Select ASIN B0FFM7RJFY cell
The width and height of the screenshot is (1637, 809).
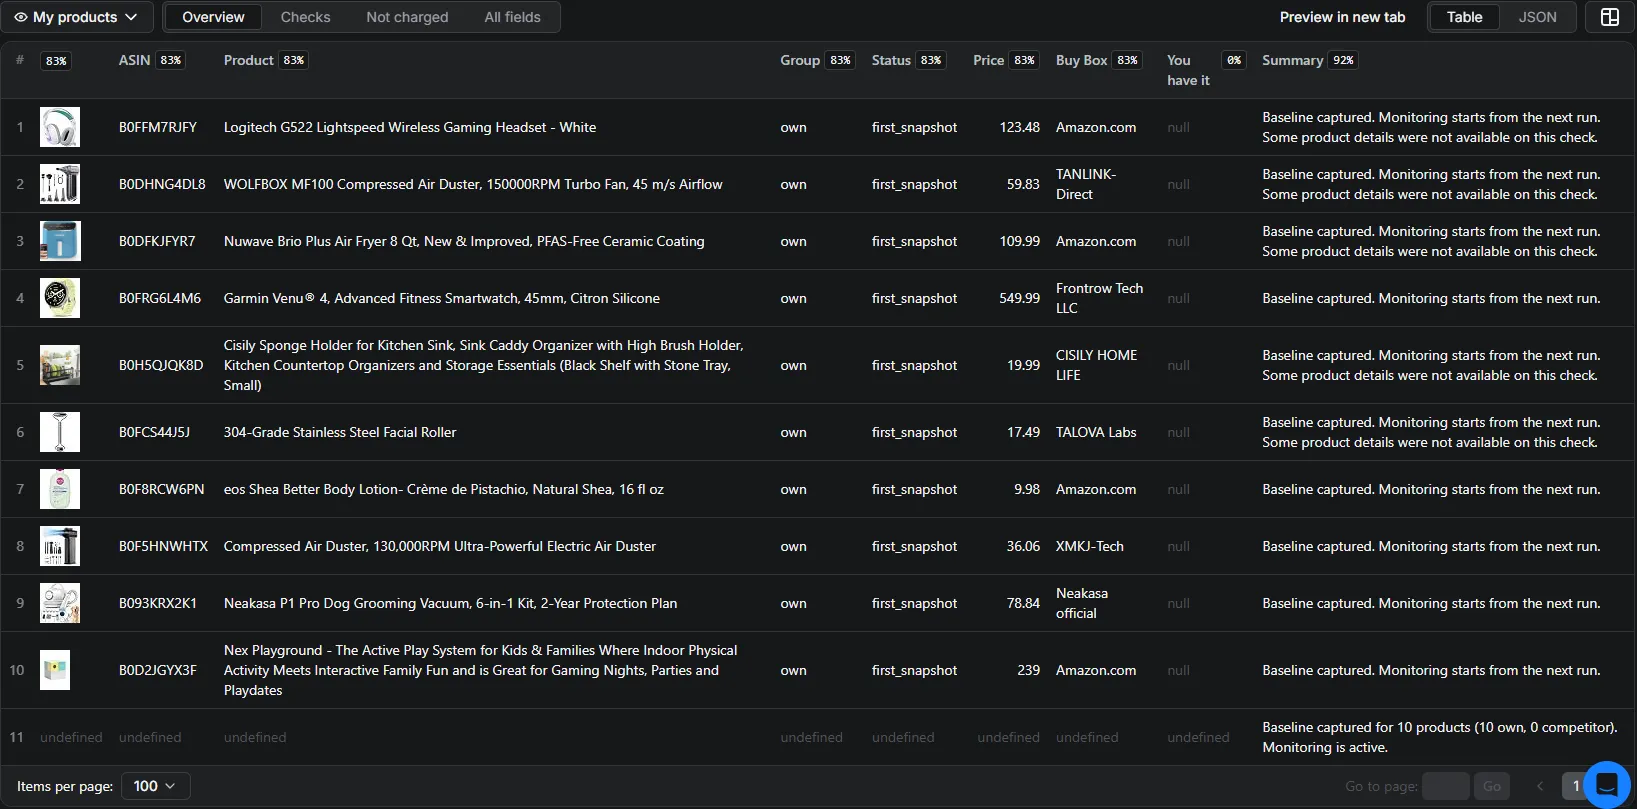(158, 127)
